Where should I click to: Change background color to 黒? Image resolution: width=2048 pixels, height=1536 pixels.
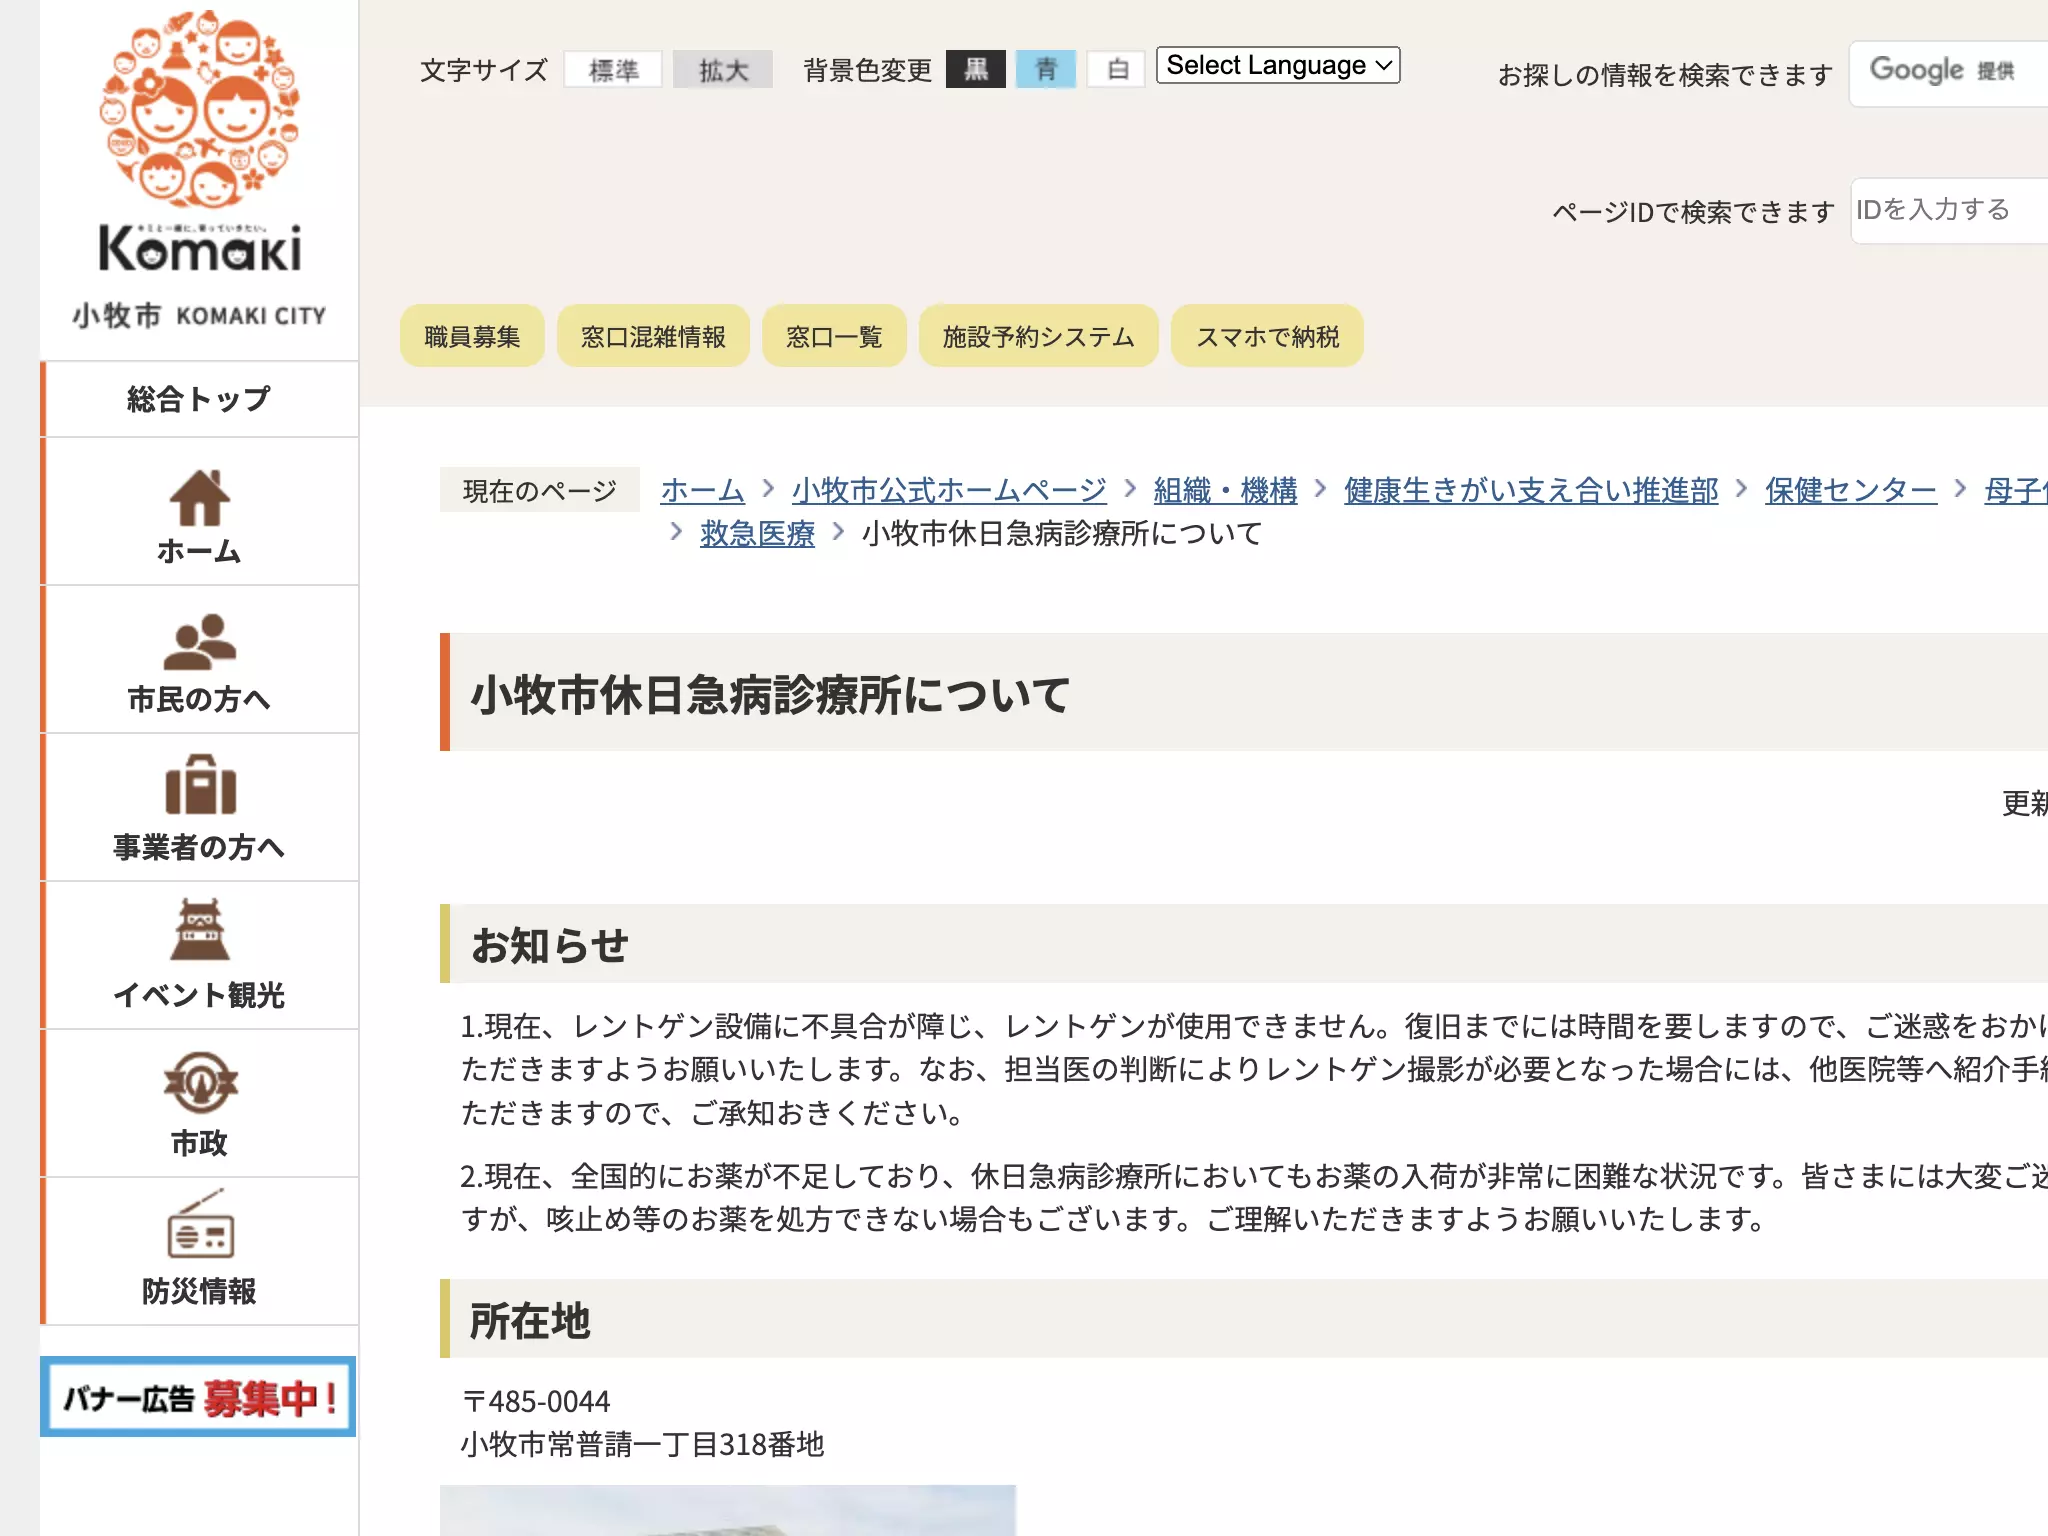976,69
